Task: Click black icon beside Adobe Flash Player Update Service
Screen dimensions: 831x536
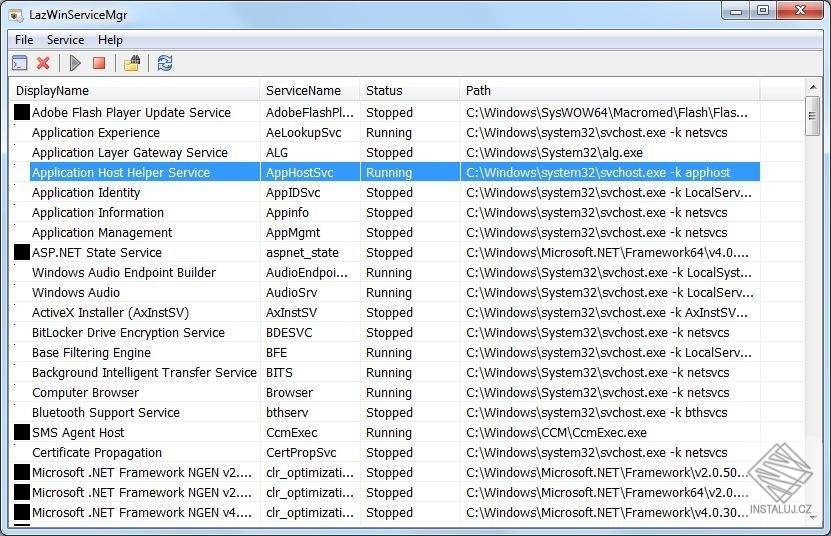Action: coord(22,112)
